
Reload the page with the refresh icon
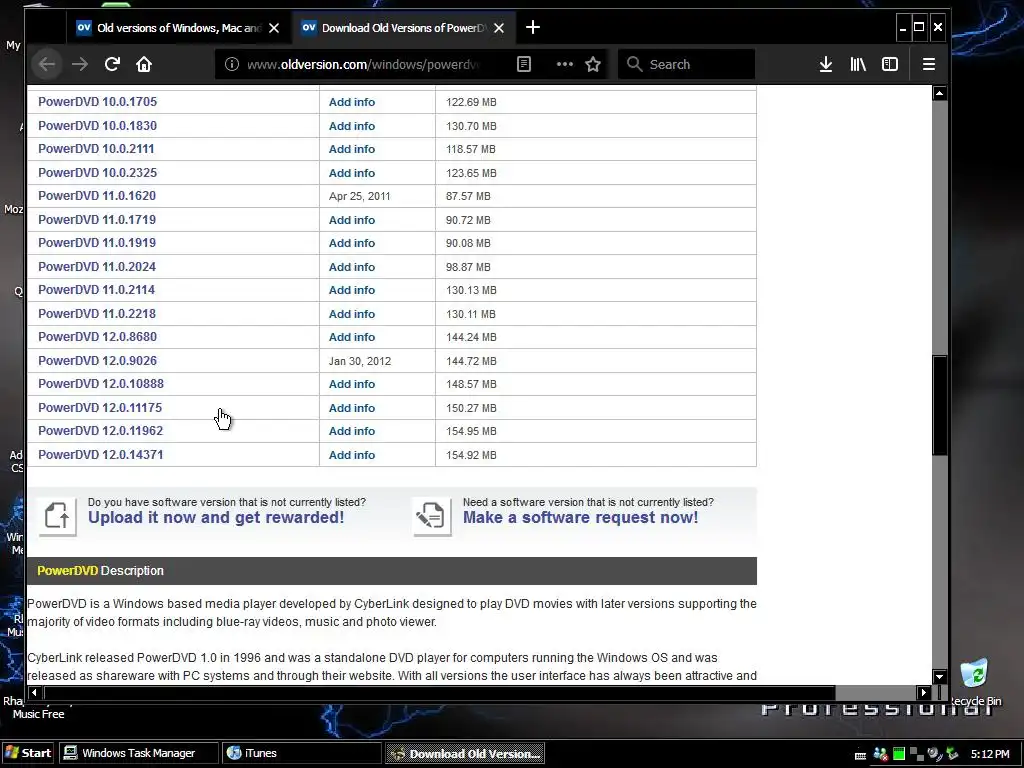coord(112,64)
